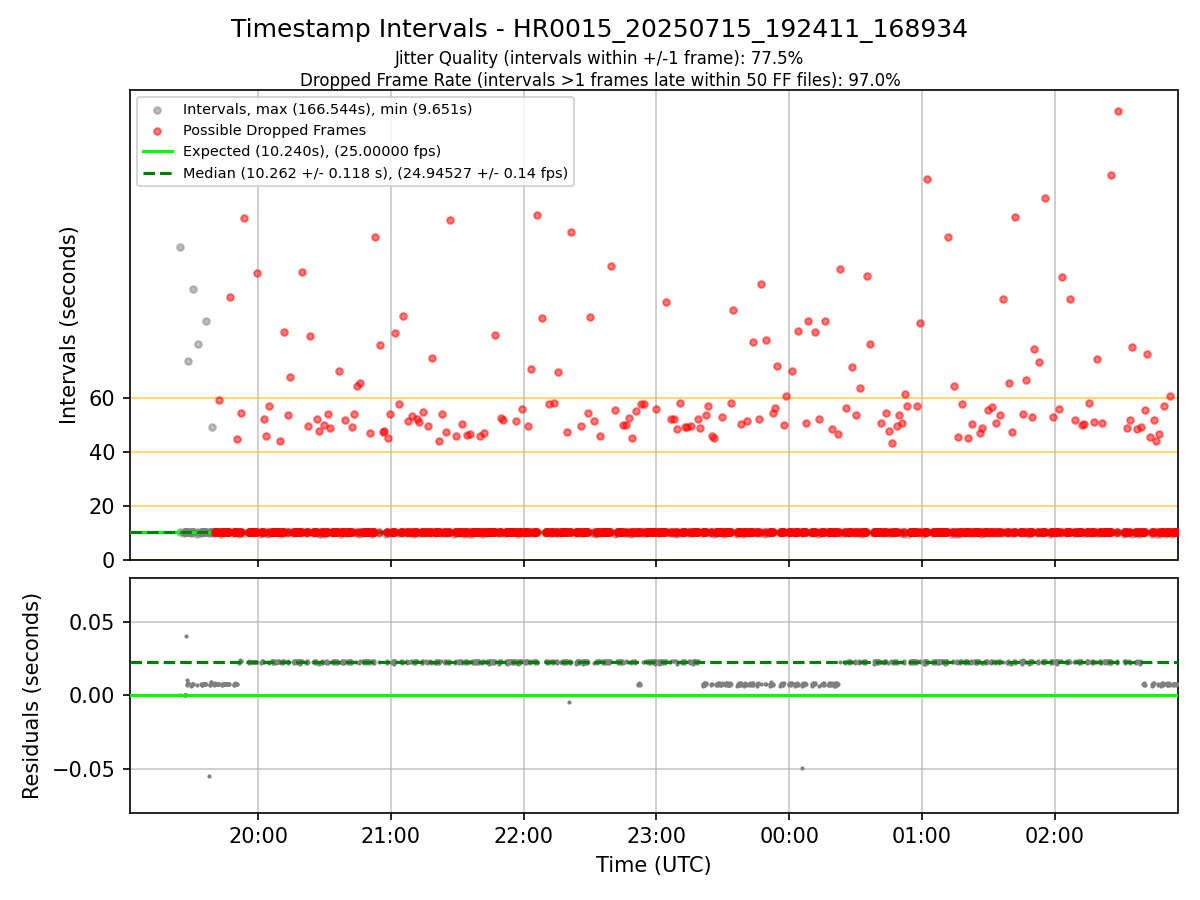Click the 'Dropped Frame Rate' subtitle line showing 97.0%
Viewport: 1200px width, 900px height.
point(600,80)
